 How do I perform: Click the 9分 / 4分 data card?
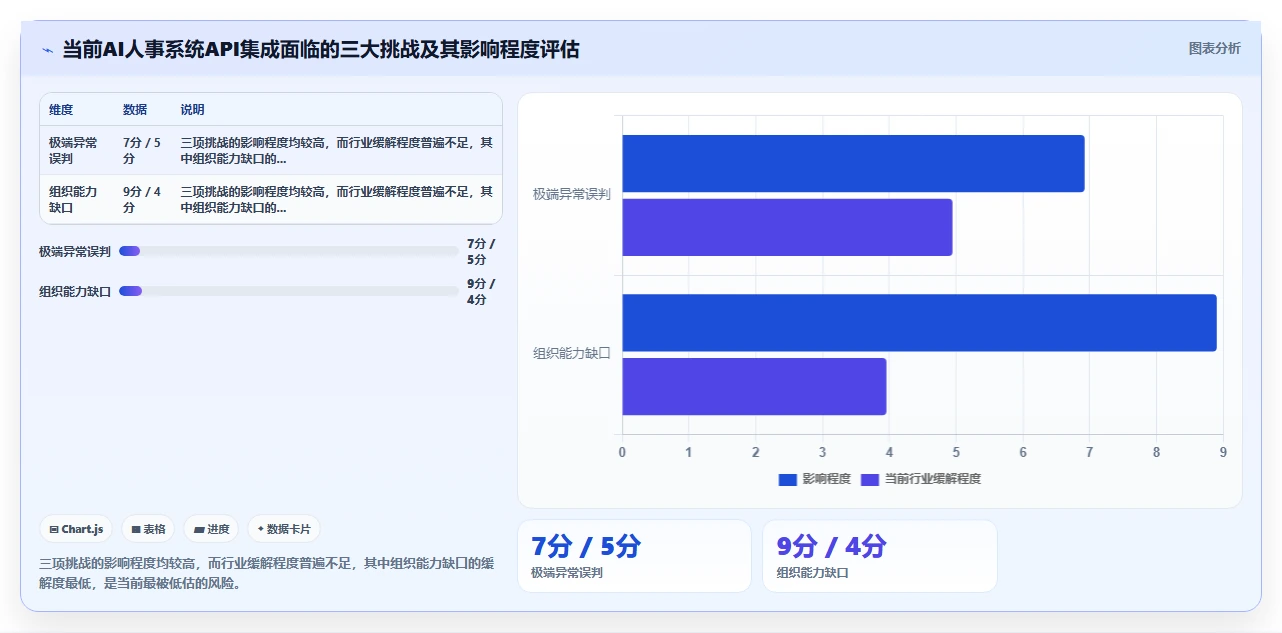tap(880, 556)
